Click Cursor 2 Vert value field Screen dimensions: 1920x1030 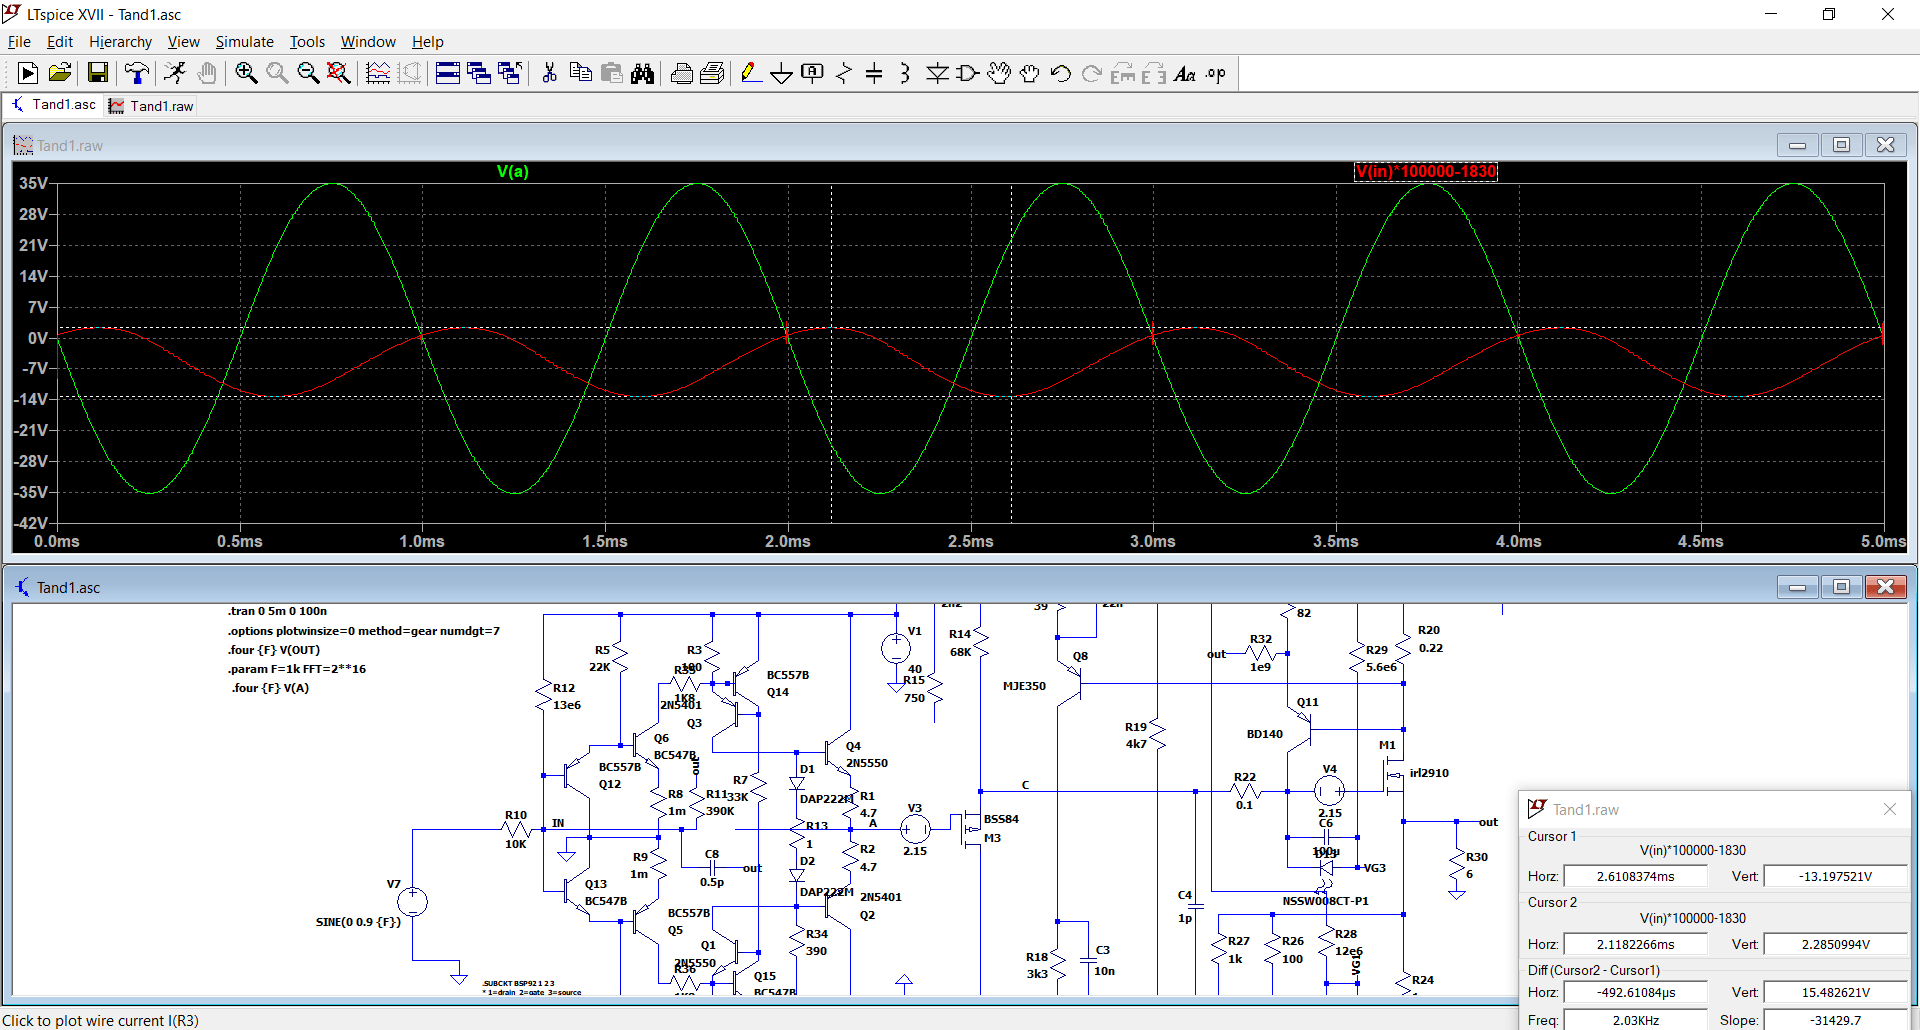pyautogui.click(x=1835, y=944)
